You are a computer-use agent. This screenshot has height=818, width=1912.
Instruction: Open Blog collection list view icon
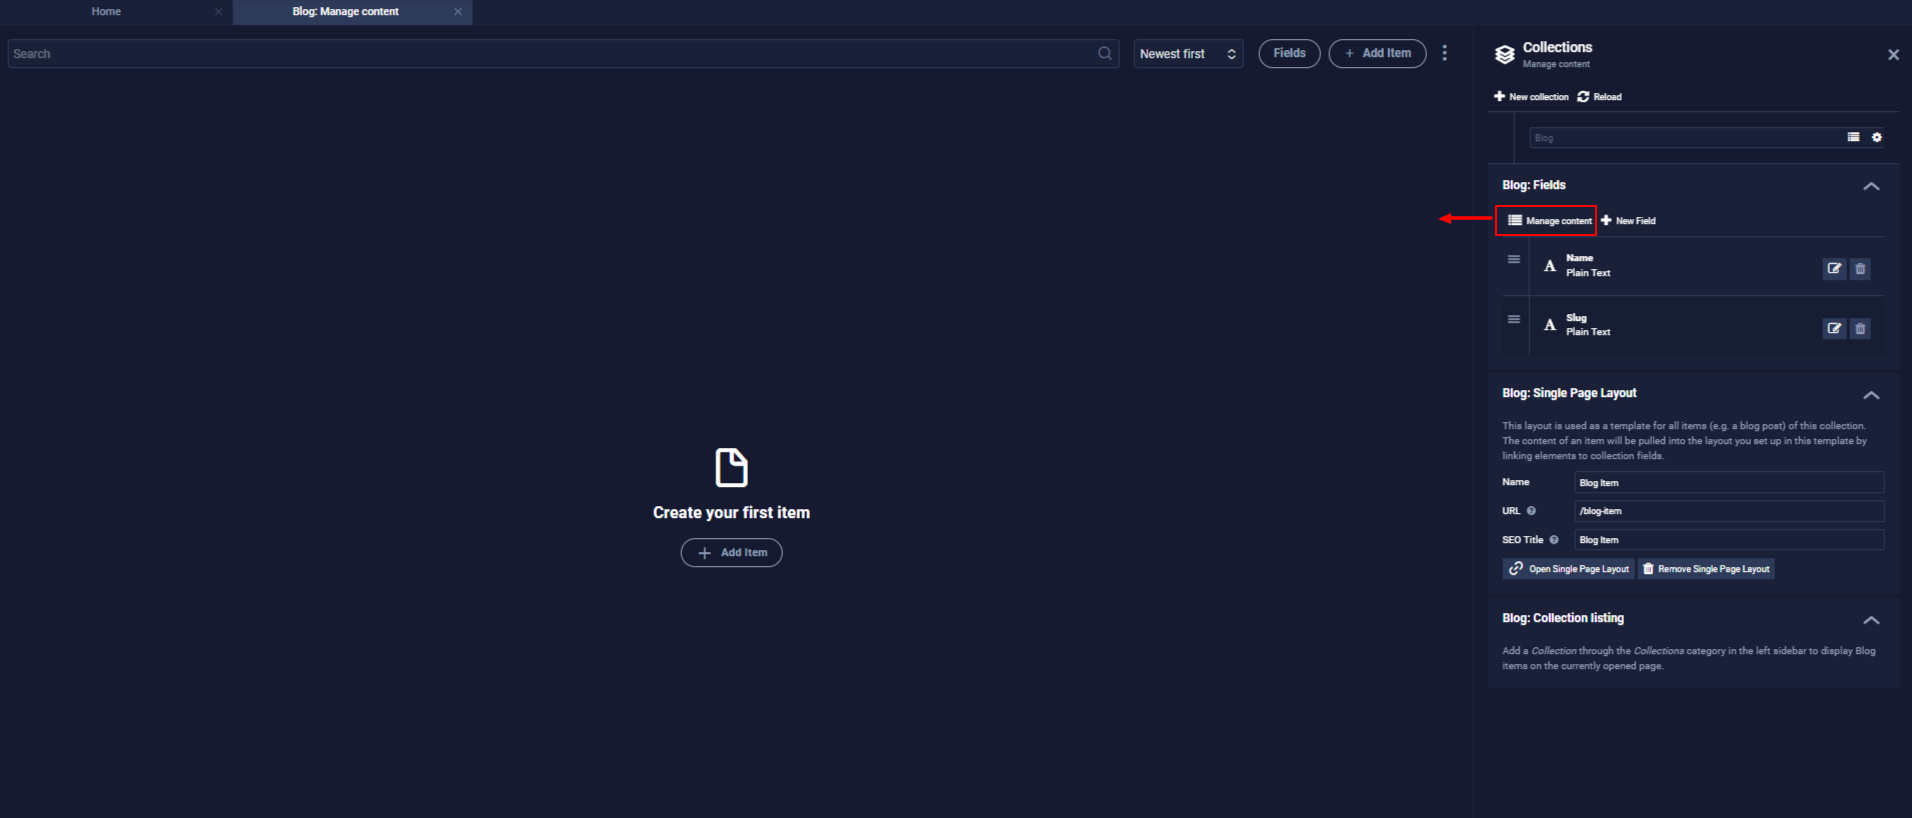point(1853,137)
